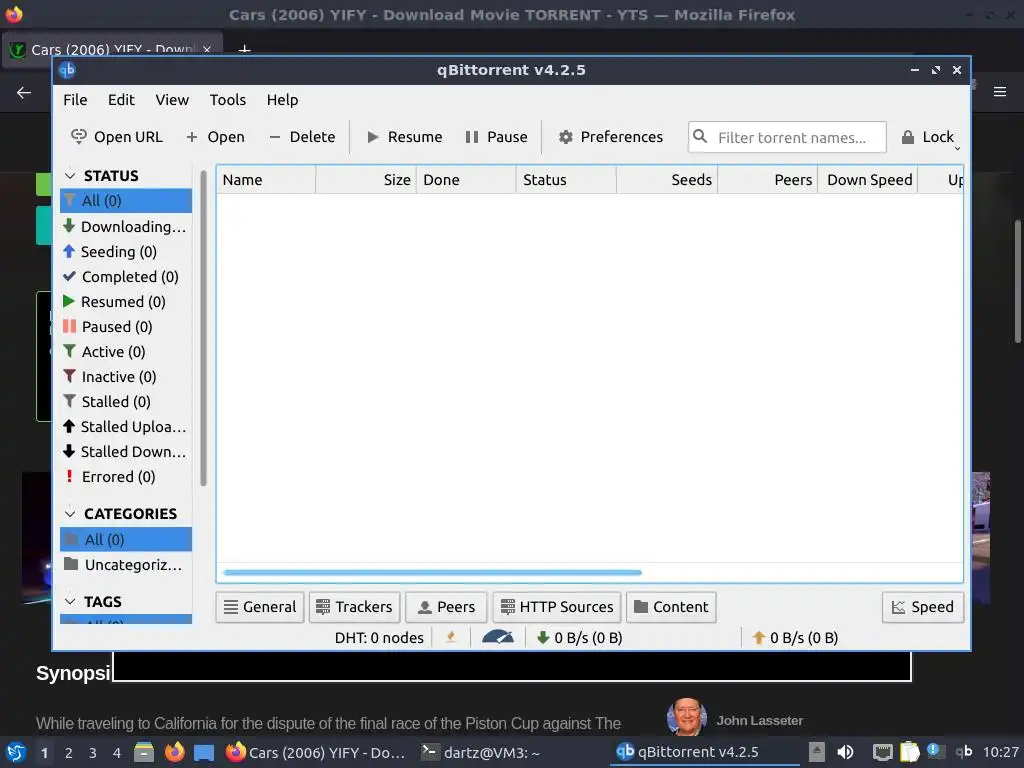The width and height of the screenshot is (1024, 768).
Task: Expand toolbar overflow chevron below Lock
Action: [957, 149]
